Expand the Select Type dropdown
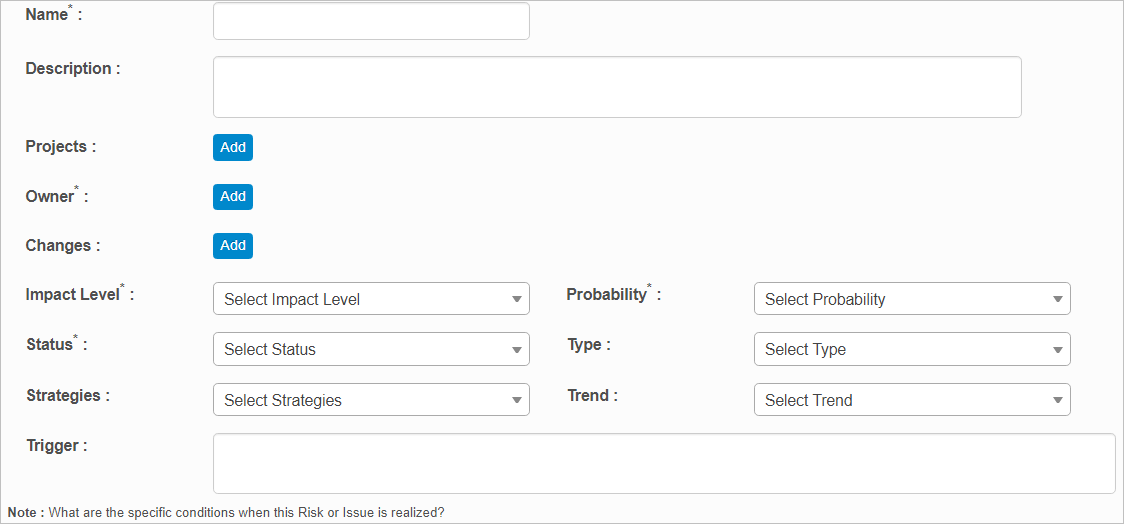The height and width of the screenshot is (524, 1124). point(912,349)
